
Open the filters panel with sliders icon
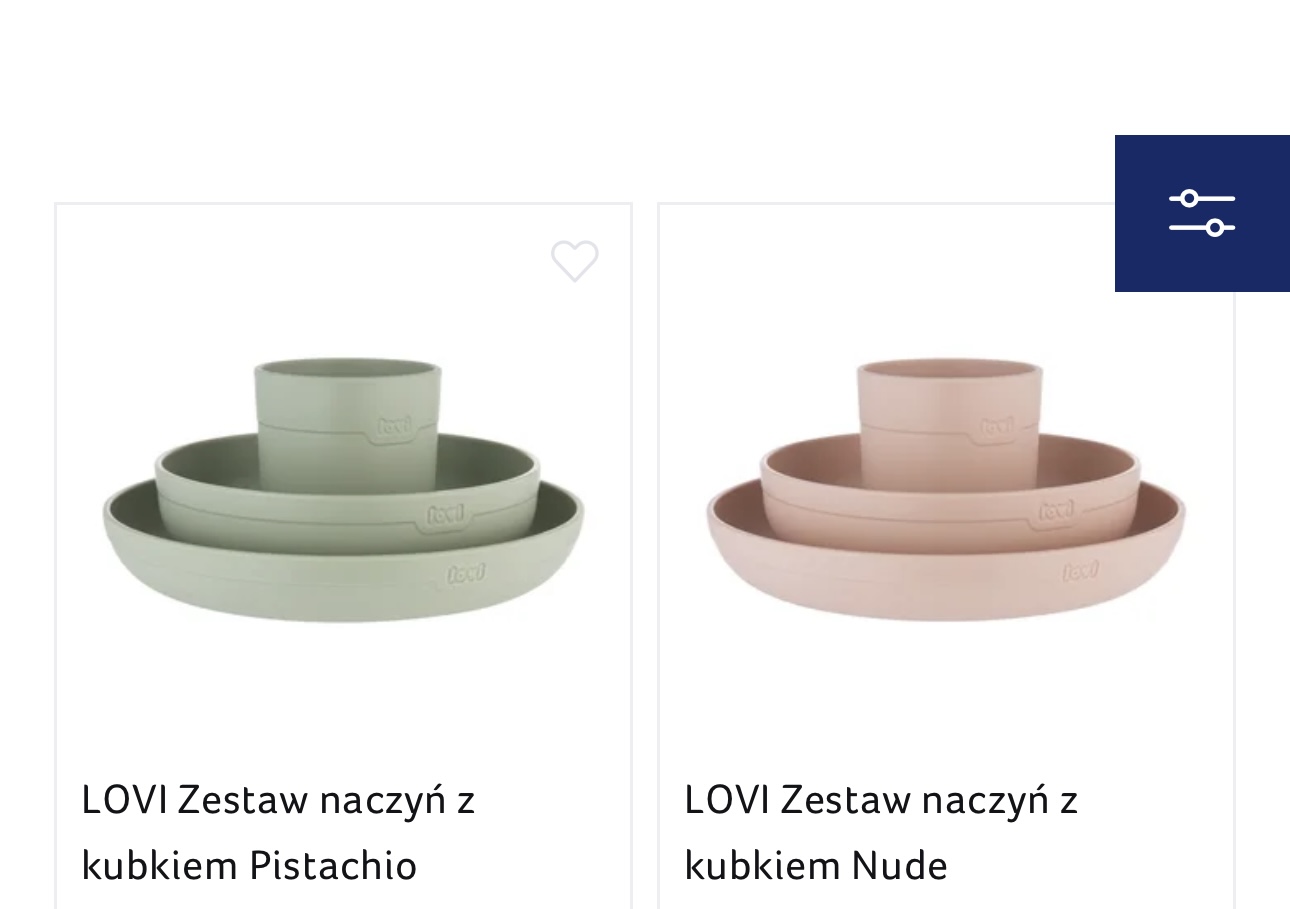click(1202, 213)
